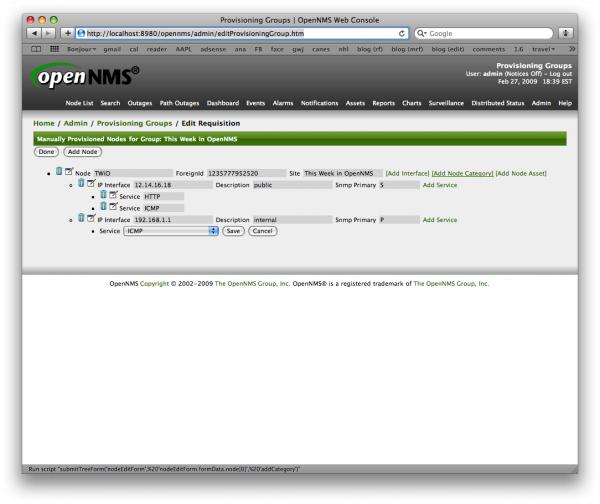Click Notices Off link in header
The height and width of the screenshot is (504, 600).
[523, 73]
